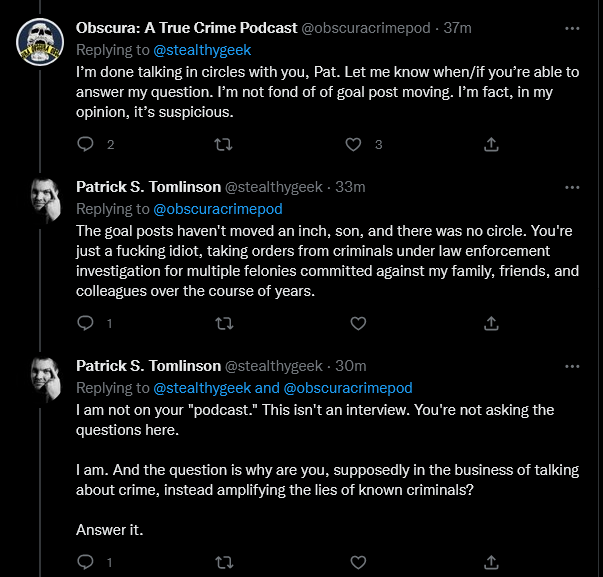
Task: Like the Obscura tweet with 3 likes
Action: tap(353, 145)
